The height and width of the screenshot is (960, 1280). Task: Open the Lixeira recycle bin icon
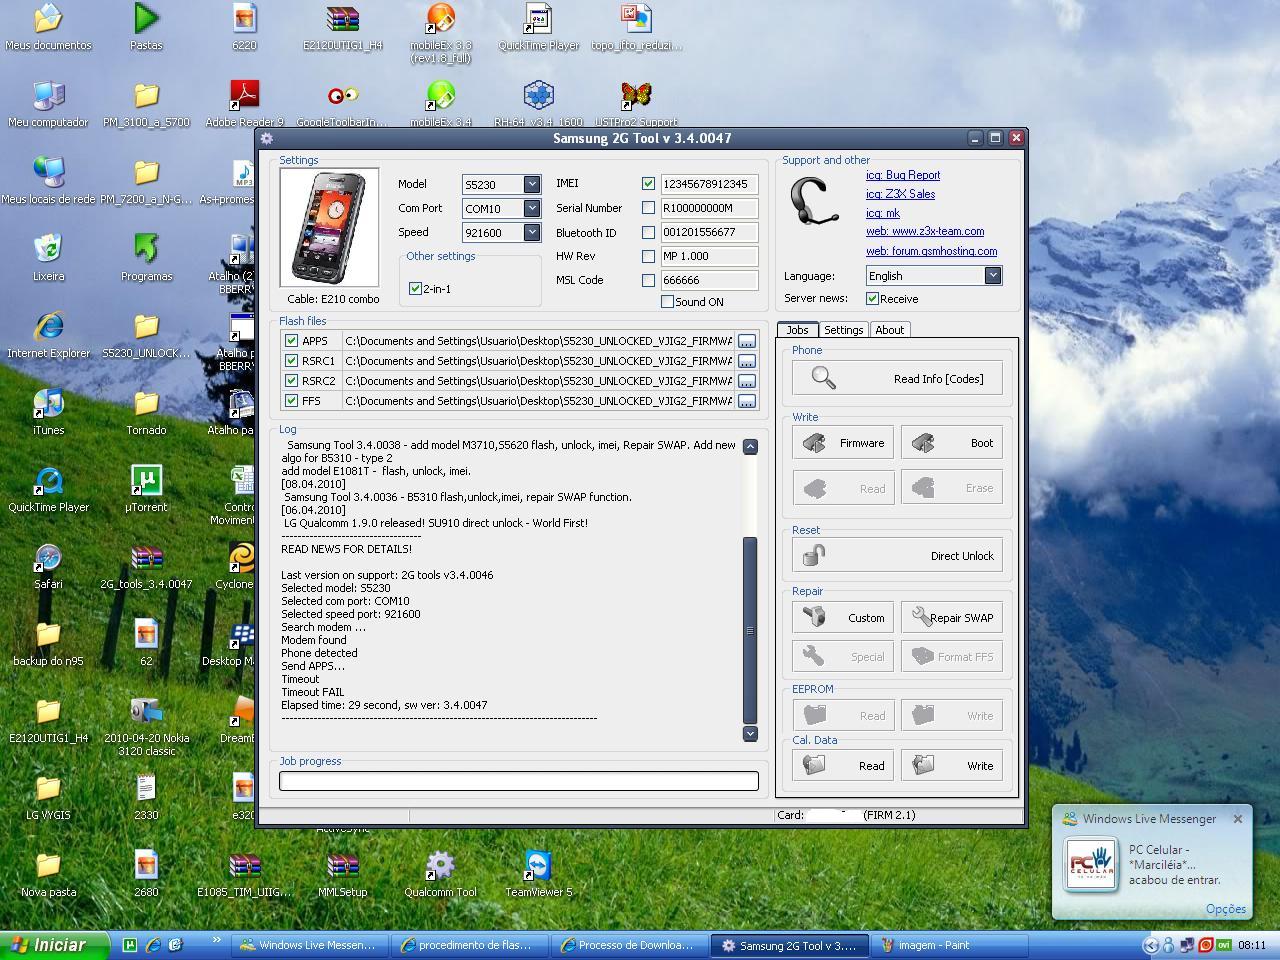click(x=48, y=258)
